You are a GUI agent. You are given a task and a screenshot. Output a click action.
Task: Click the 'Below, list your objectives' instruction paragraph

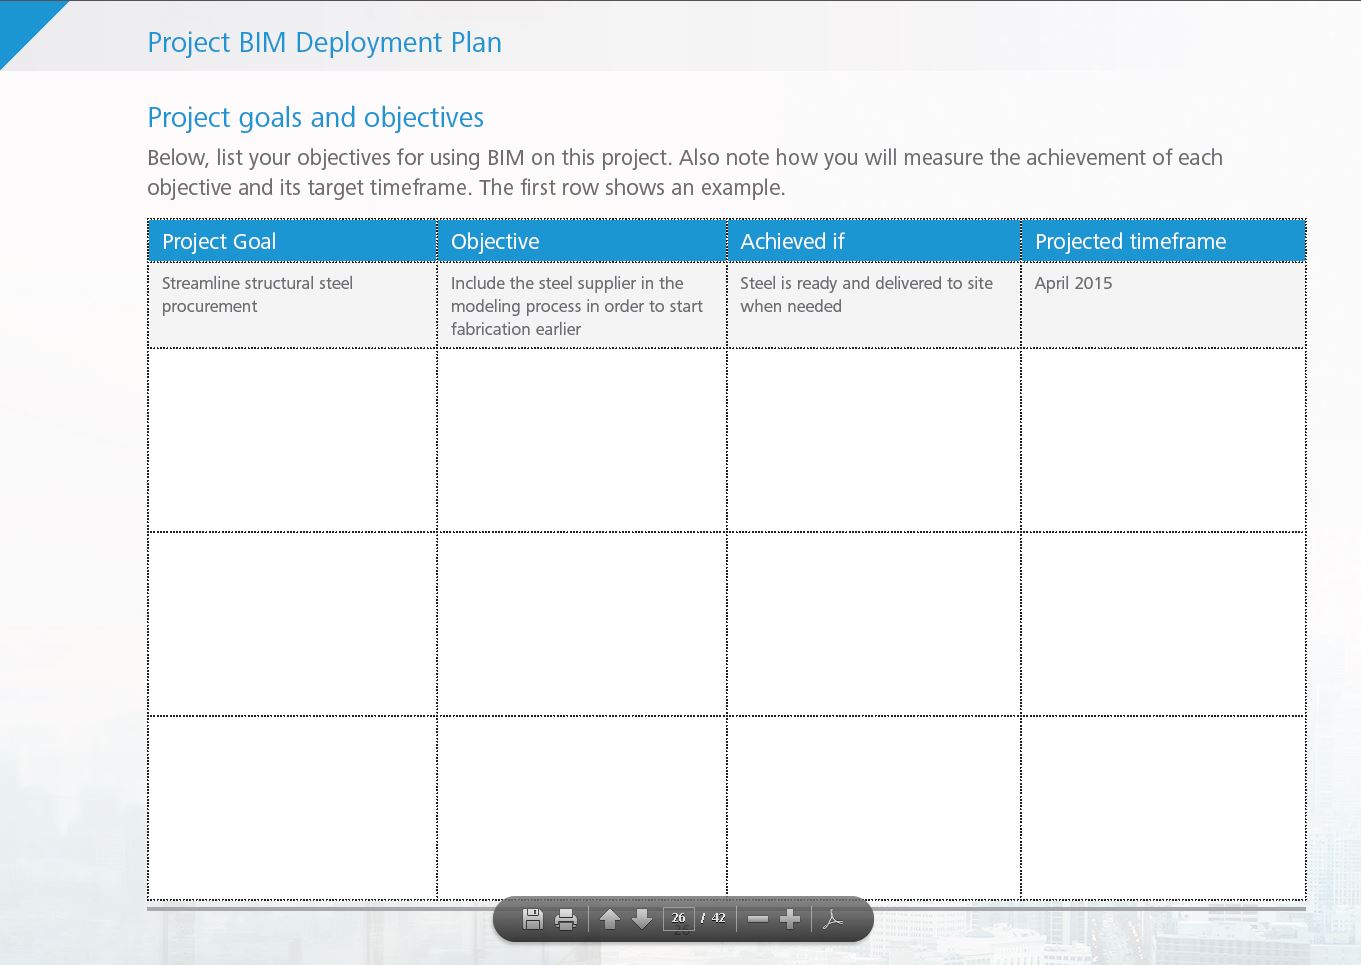pos(685,172)
